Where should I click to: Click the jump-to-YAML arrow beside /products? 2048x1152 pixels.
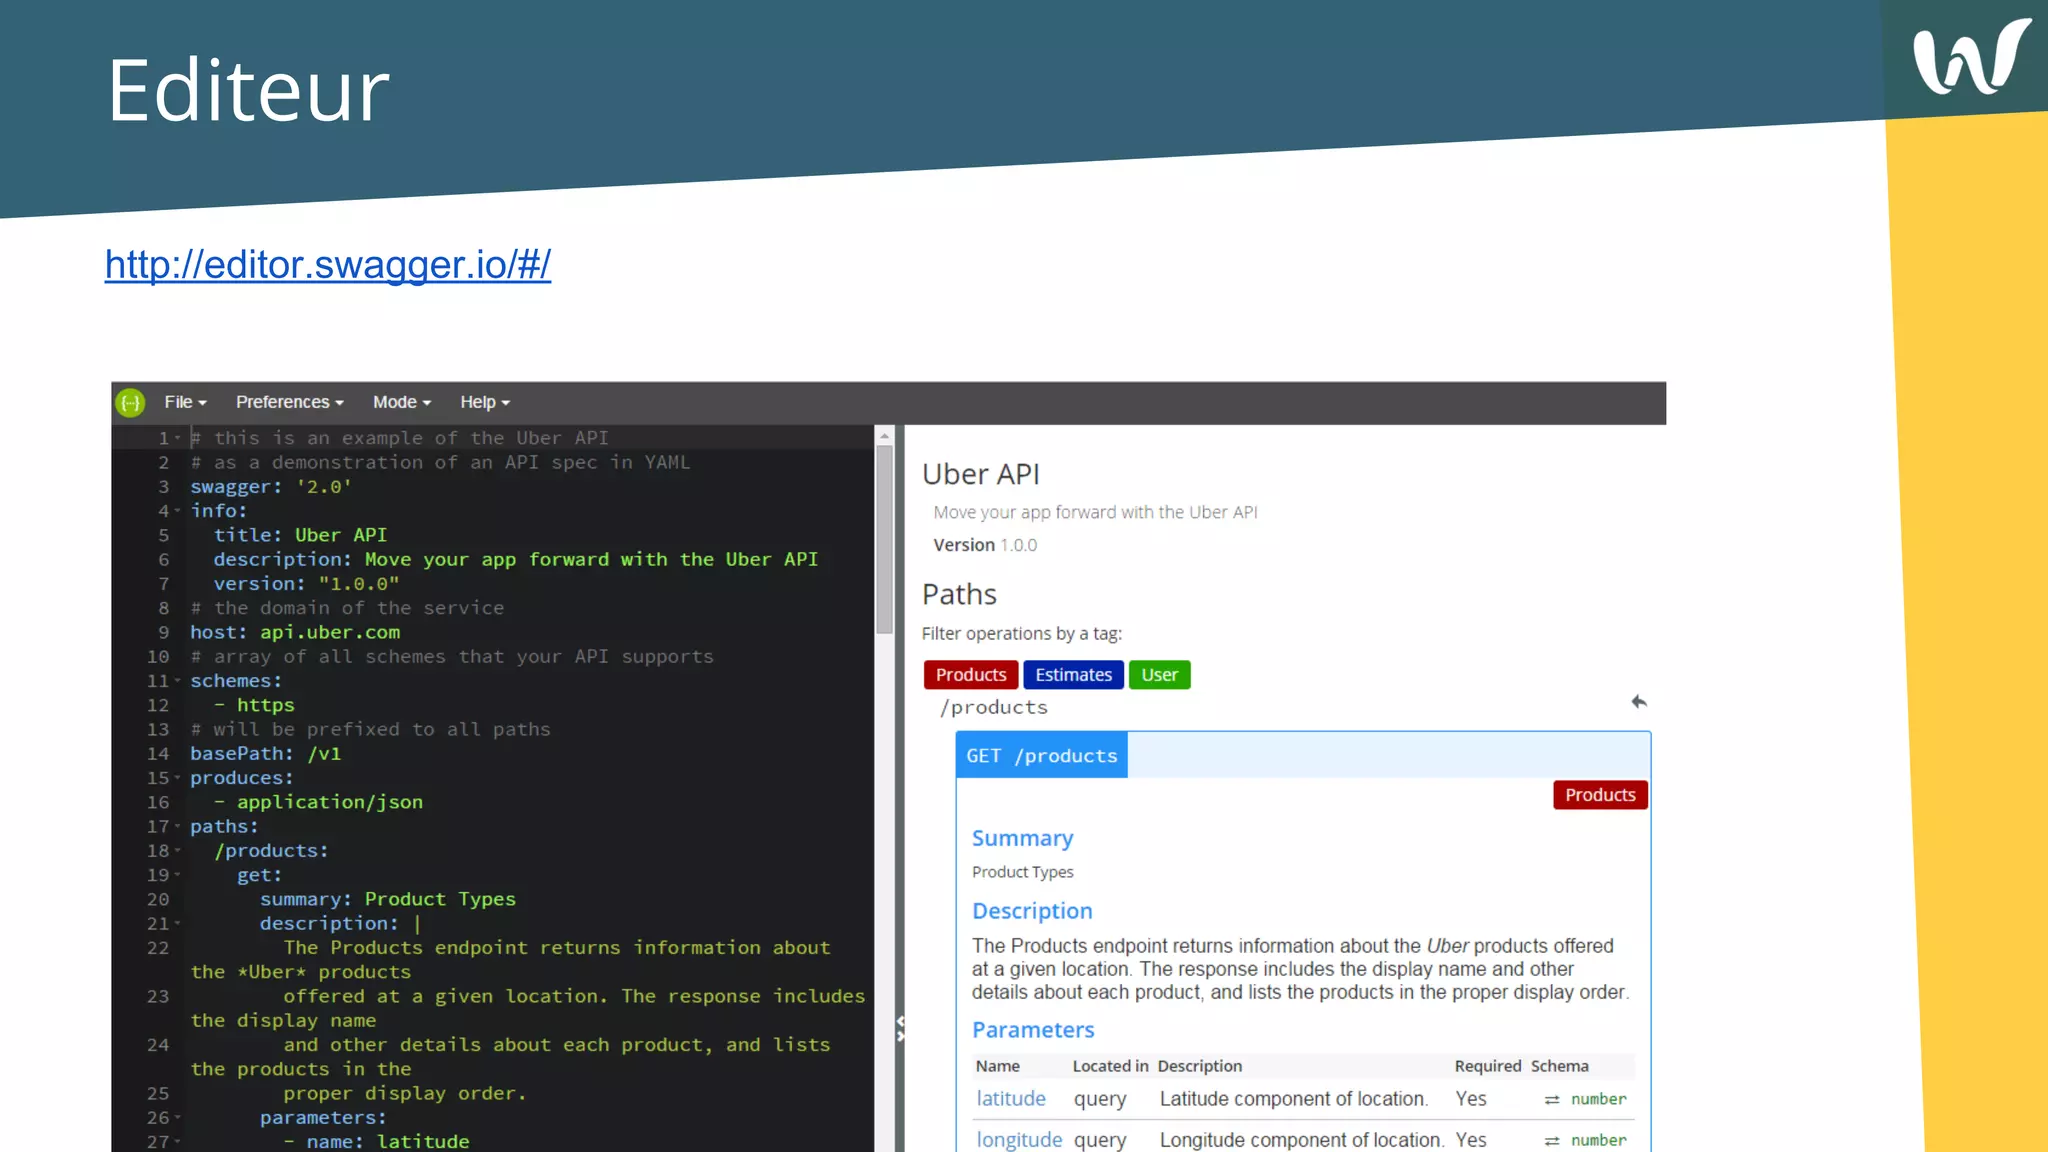point(1639,702)
